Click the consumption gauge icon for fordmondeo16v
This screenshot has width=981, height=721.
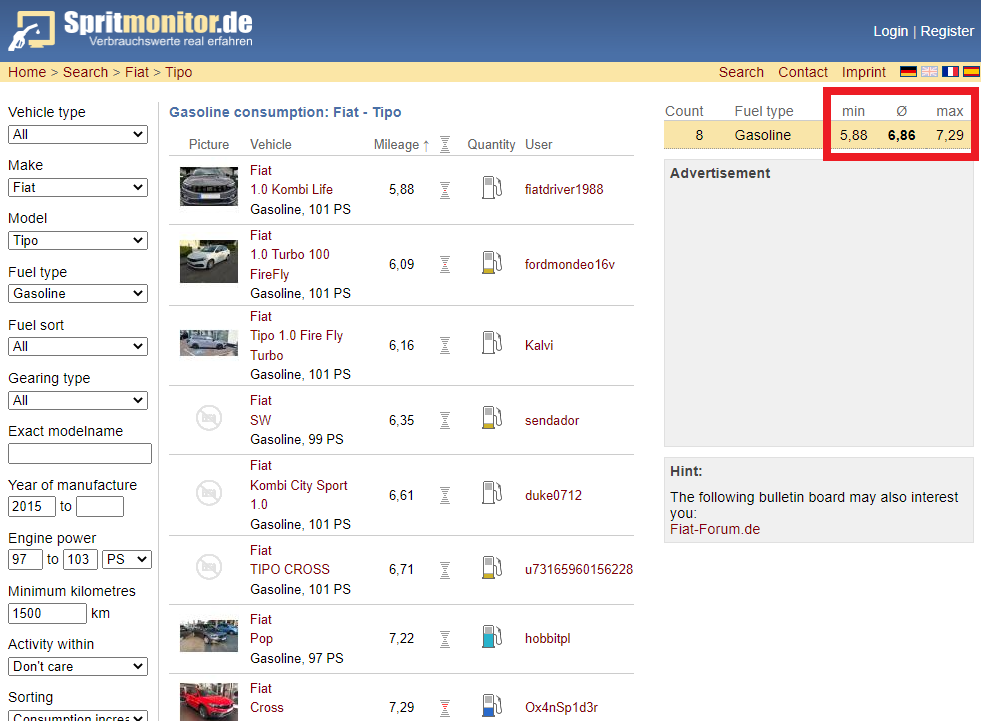pos(445,265)
